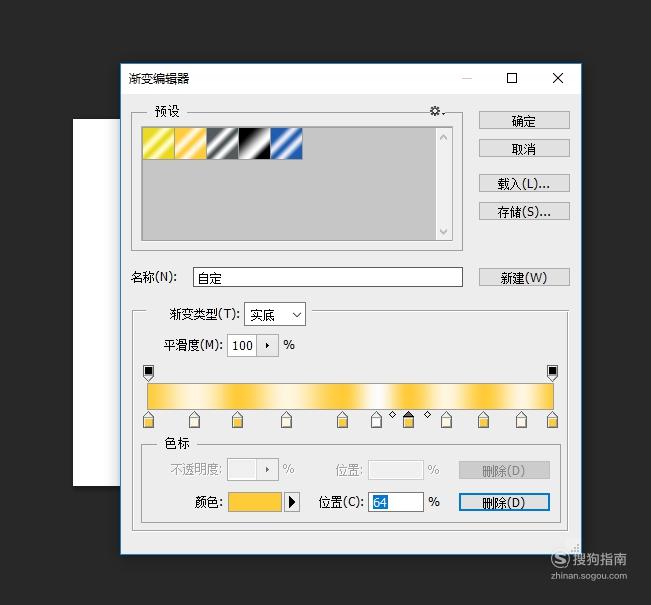Image resolution: width=651 pixels, height=605 pixels.
Task: Select the third color stop, orange
Action: pos(237,420)
